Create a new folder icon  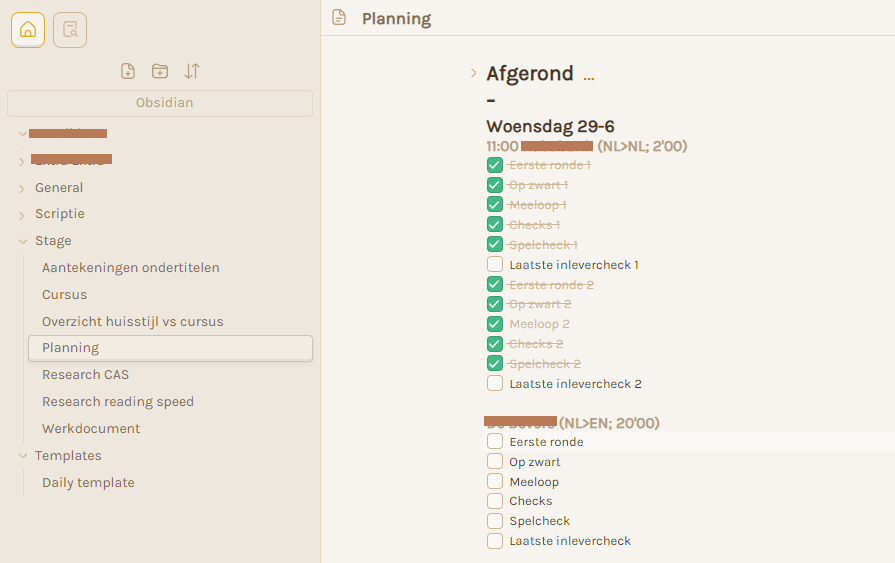pyautogui.click(x=160, y=71)
